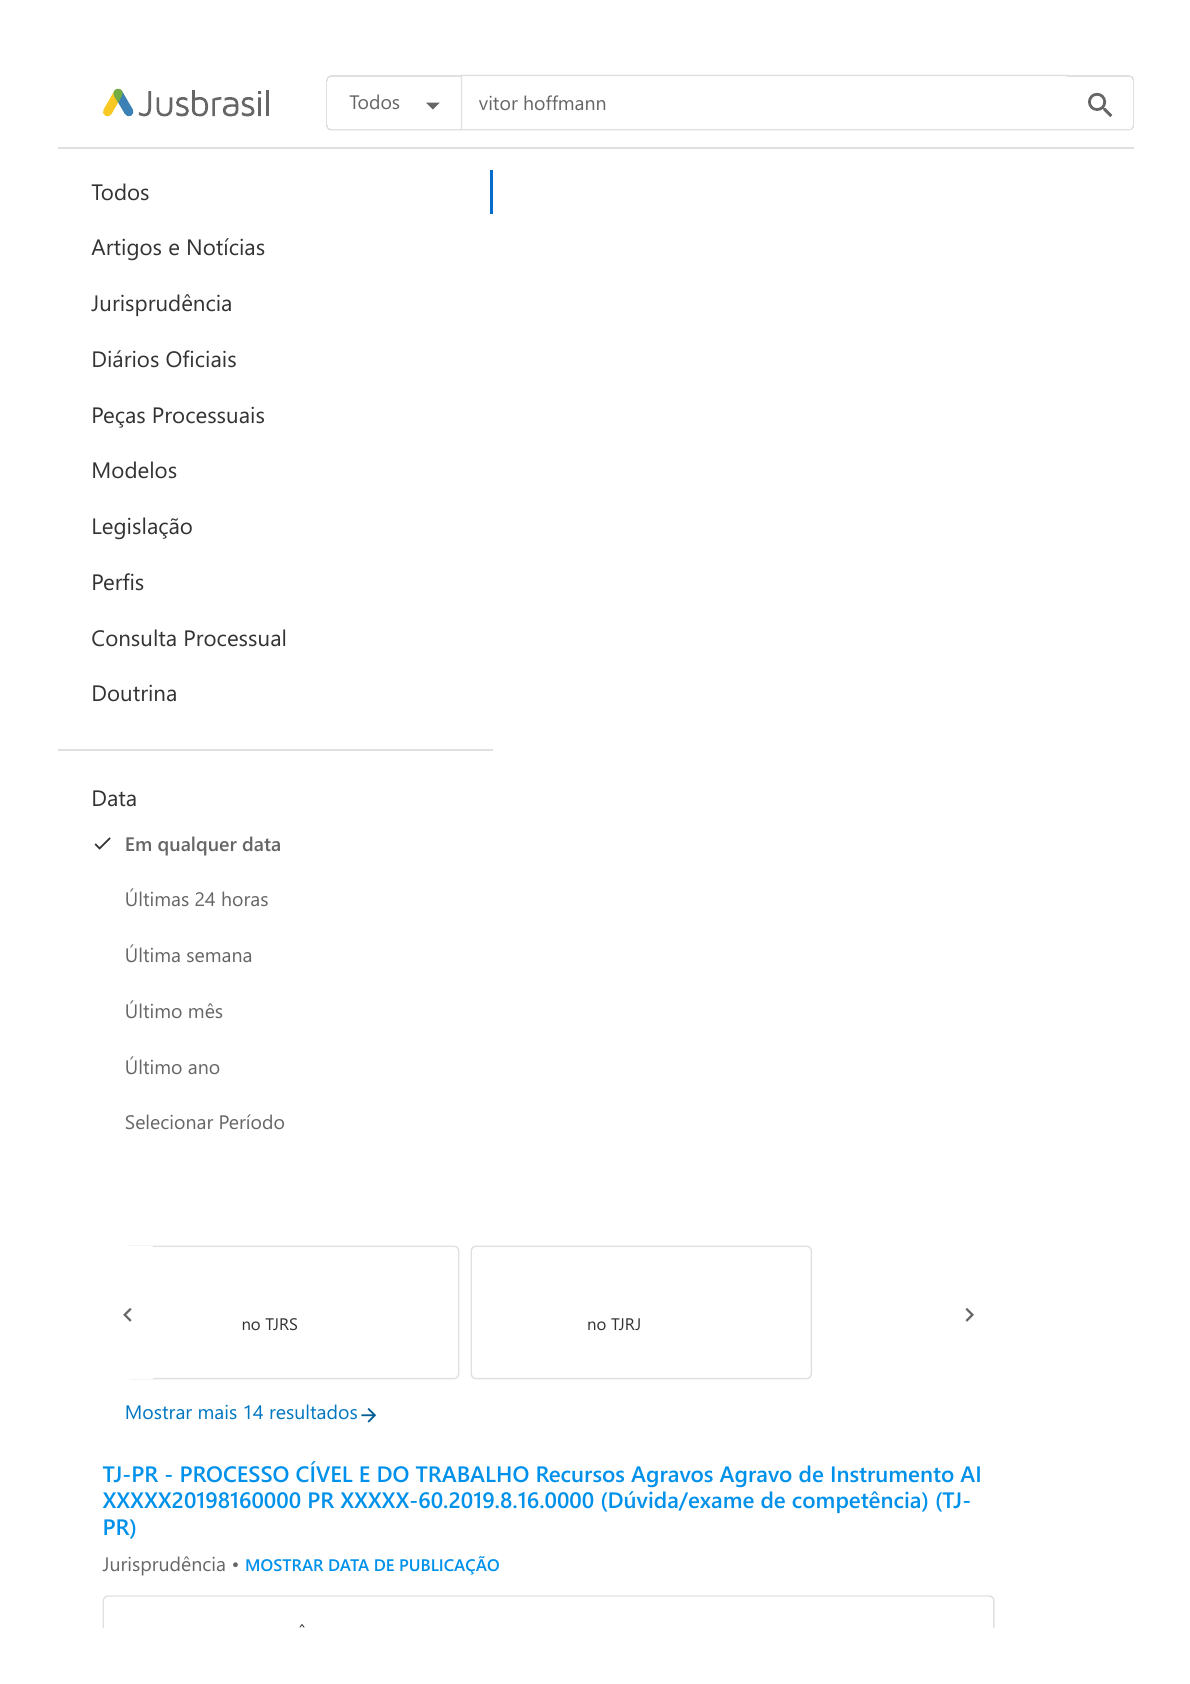This screenshot has width=1190, height=1684.
Task: Open Selecionar Período date range option
Action: pyautogui.click(x=204, y=1123)
